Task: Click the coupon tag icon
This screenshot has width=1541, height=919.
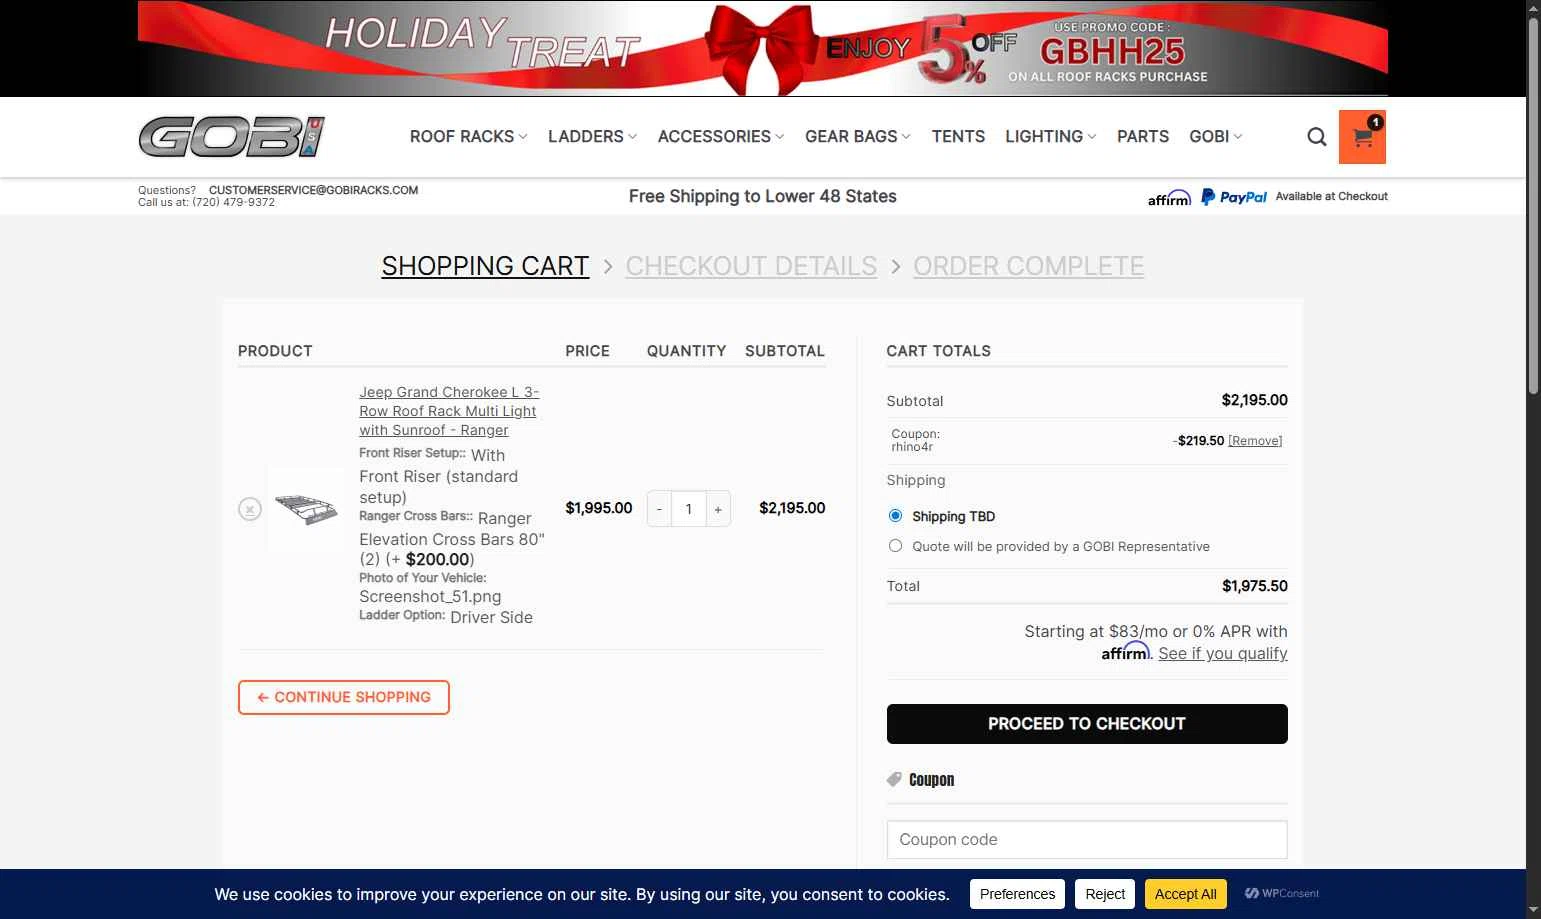Action: click(894, 779)
